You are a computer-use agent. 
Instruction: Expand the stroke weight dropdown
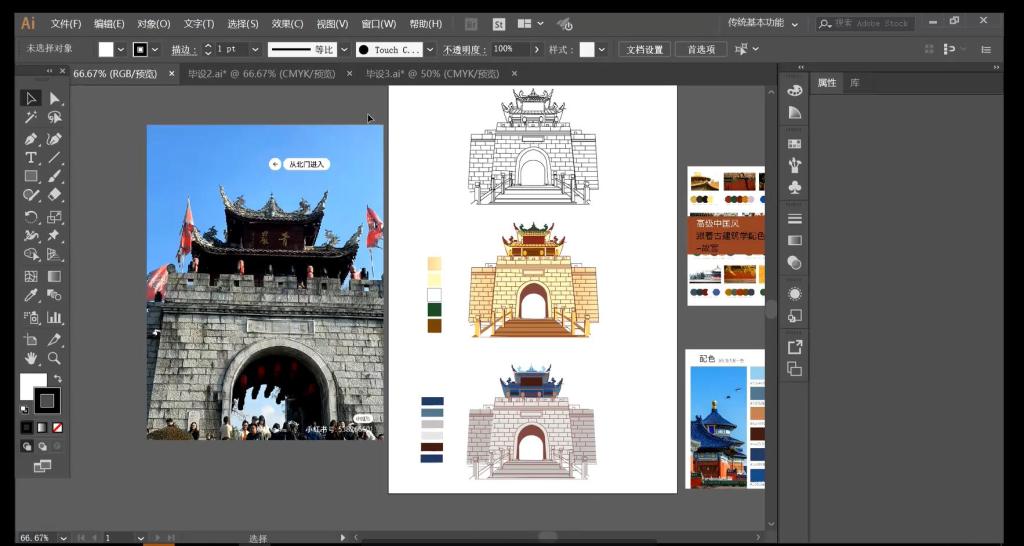(x=255, y=49)
